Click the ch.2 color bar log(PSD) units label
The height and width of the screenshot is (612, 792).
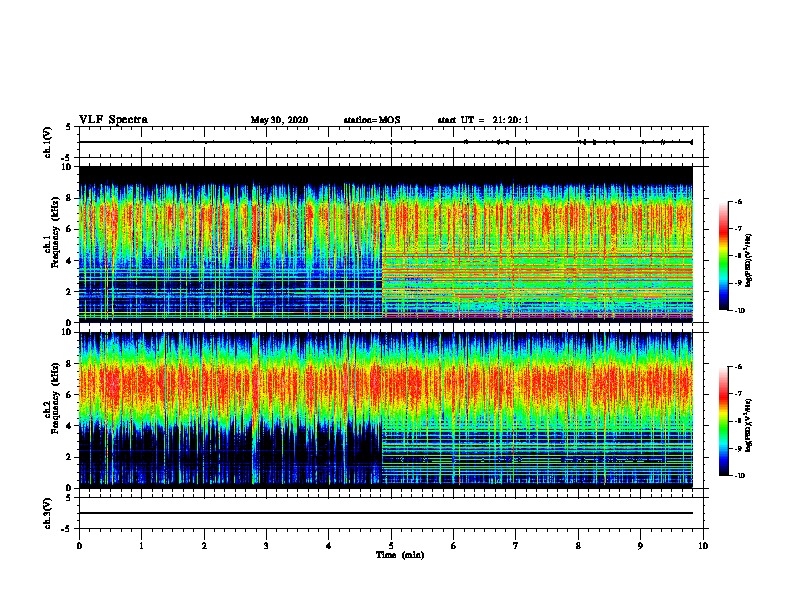pos(749,425)
